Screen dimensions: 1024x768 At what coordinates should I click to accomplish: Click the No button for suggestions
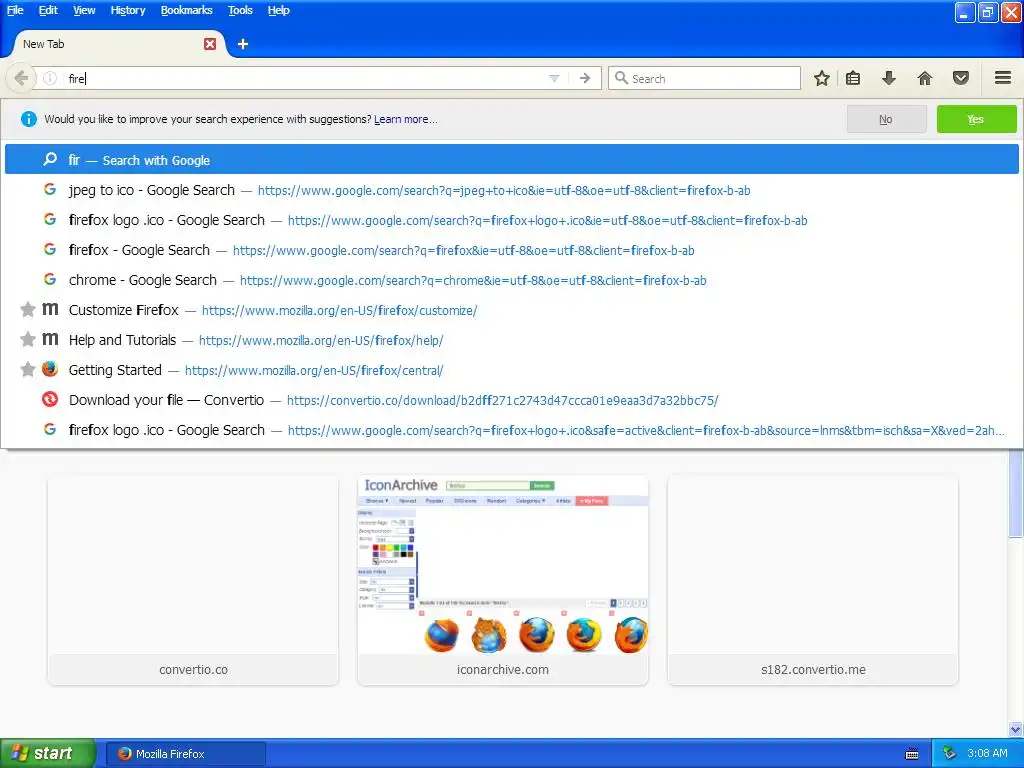pyautogui.click(x=886, y=120)
